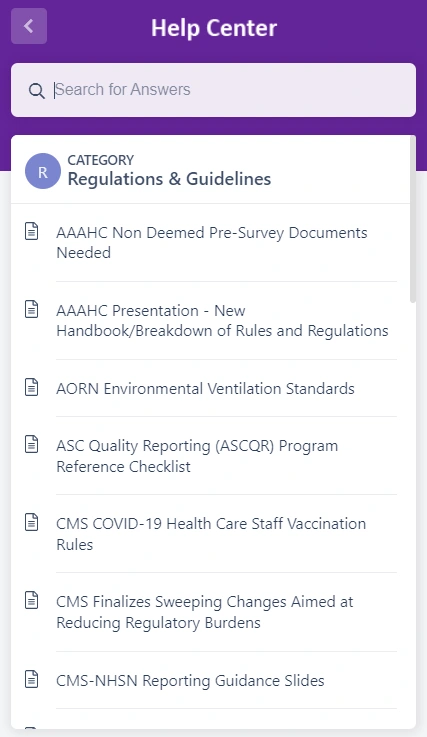Screen dimensions: 427x737
Task: Click document icon beside CMS COVID-19 Vaccination Rules
Action: 32,522
